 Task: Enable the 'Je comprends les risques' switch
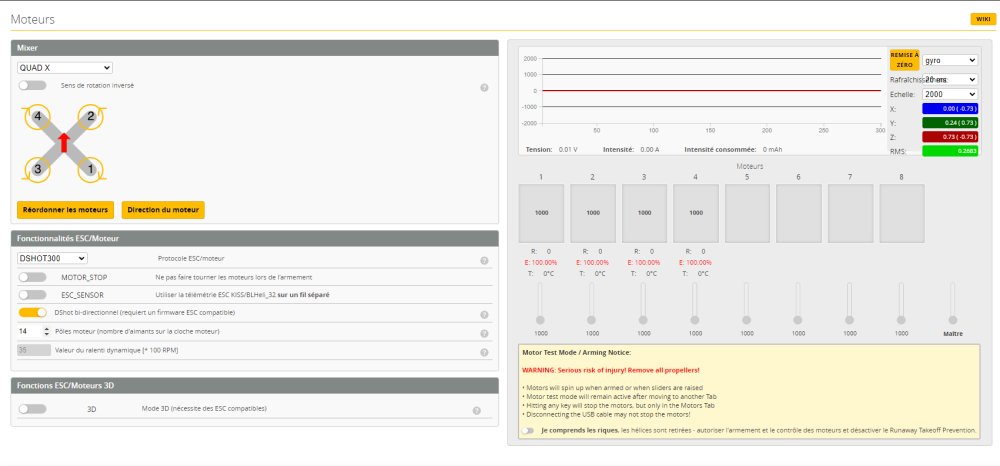click(x=527, y=431)
